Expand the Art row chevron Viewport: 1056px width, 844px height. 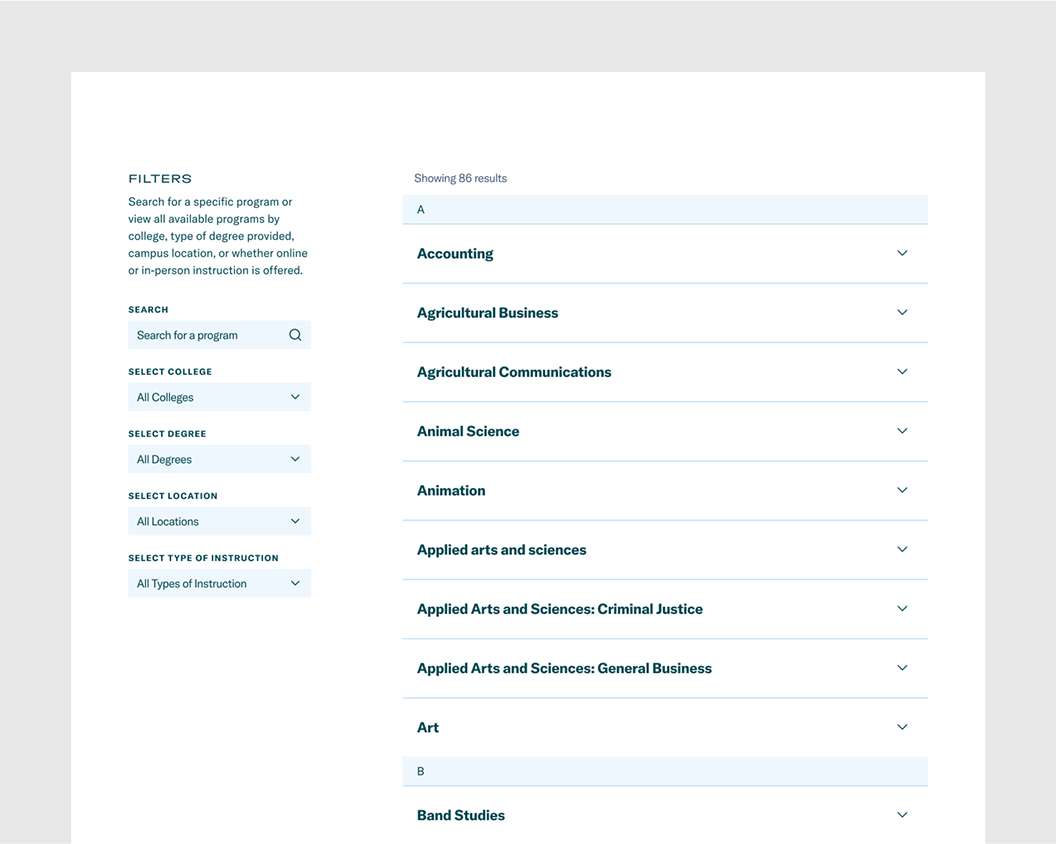click(902, 727)
